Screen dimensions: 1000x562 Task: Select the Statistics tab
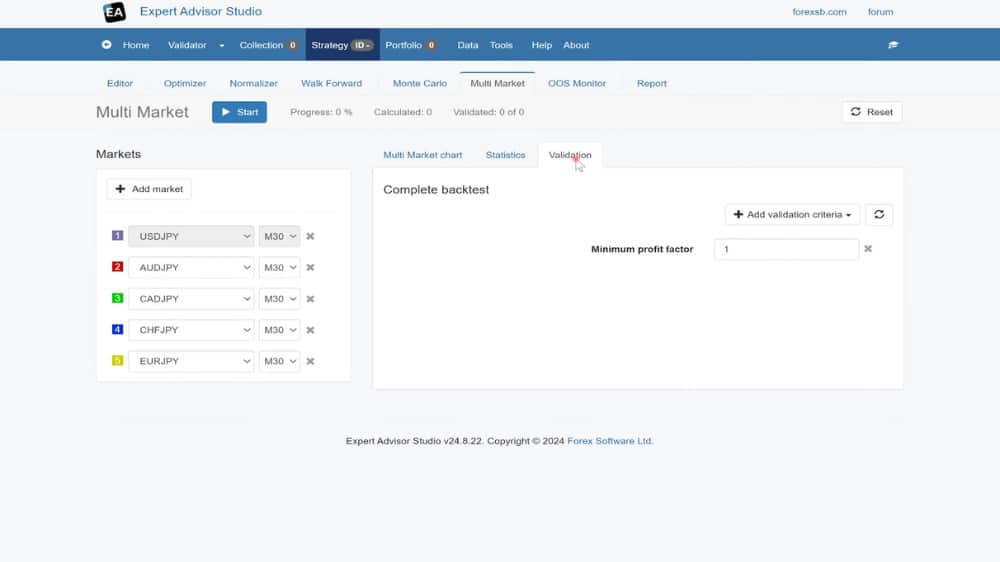tap(505, 155)
